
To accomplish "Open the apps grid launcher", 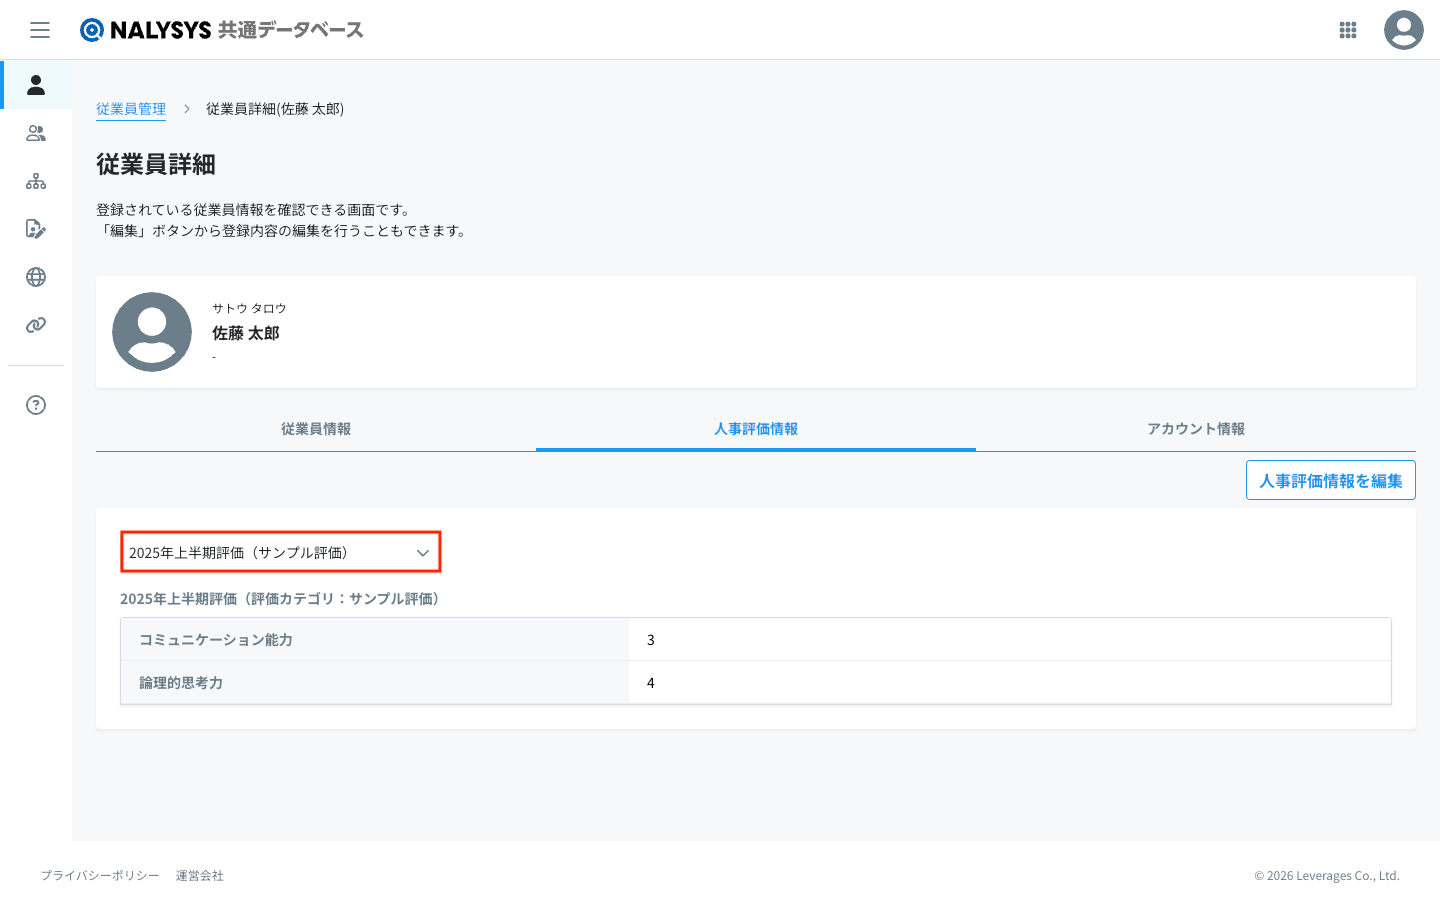I will click(1347, 30).
